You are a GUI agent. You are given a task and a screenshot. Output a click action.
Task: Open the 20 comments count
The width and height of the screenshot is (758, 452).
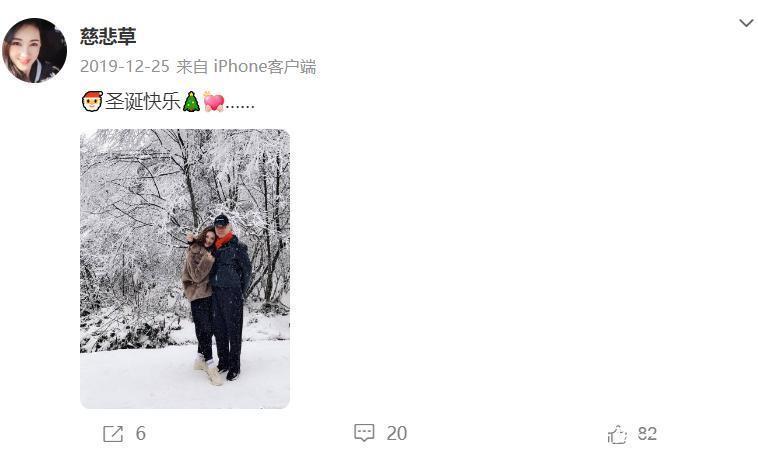tap(396, 434)
